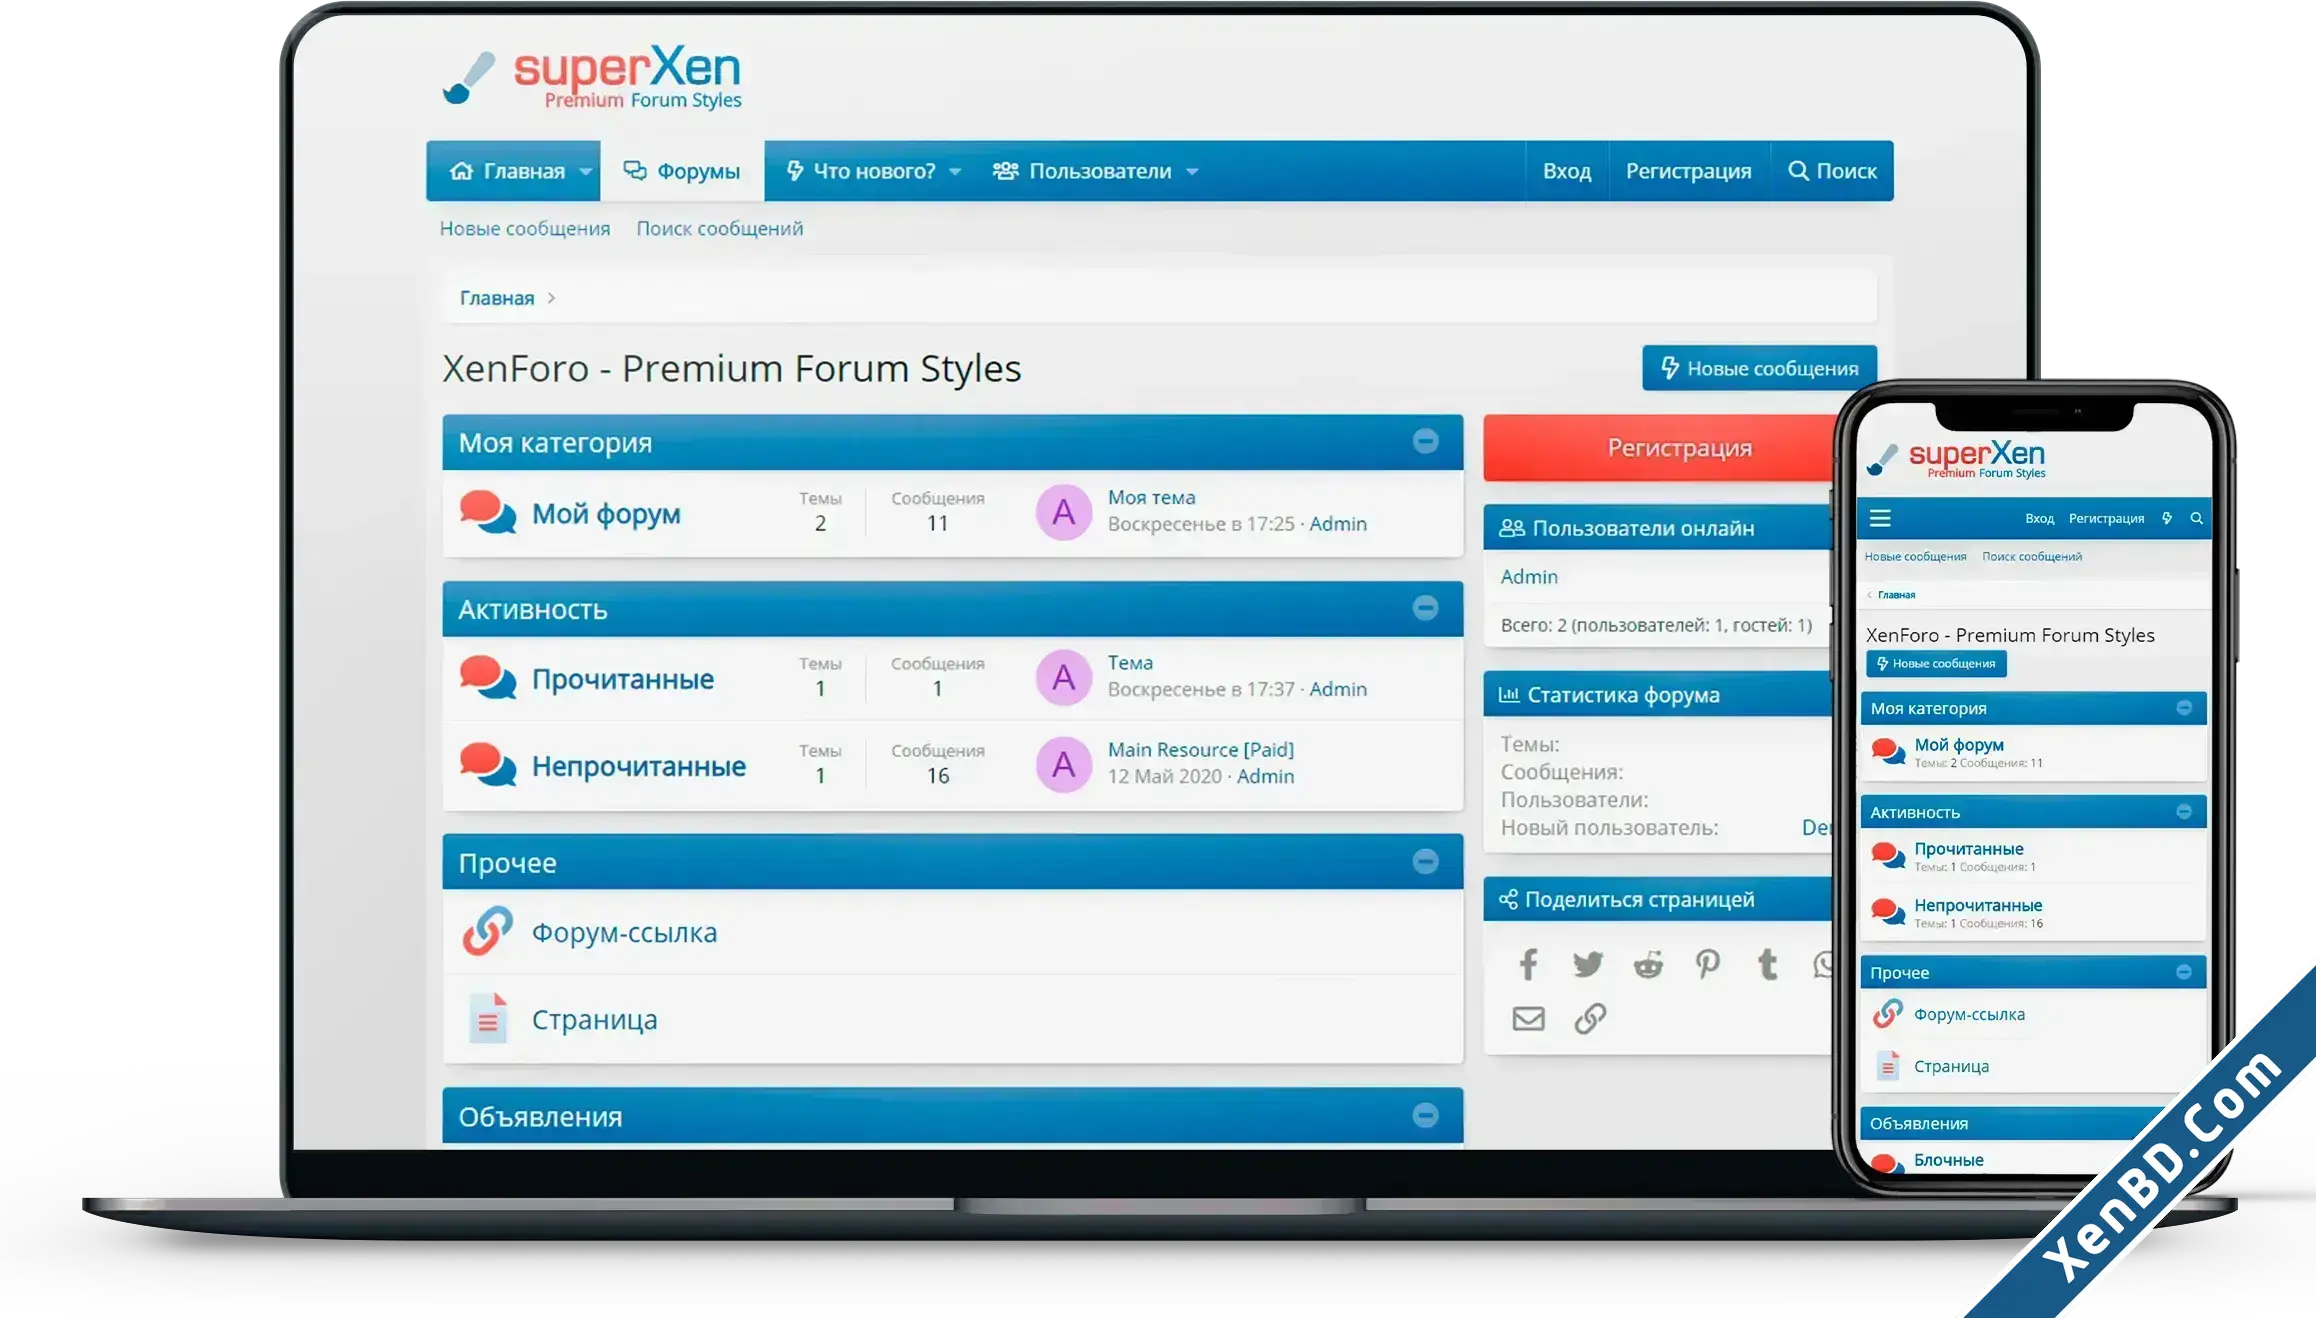Click the avatar next to Моя тема

[1064, 512]
